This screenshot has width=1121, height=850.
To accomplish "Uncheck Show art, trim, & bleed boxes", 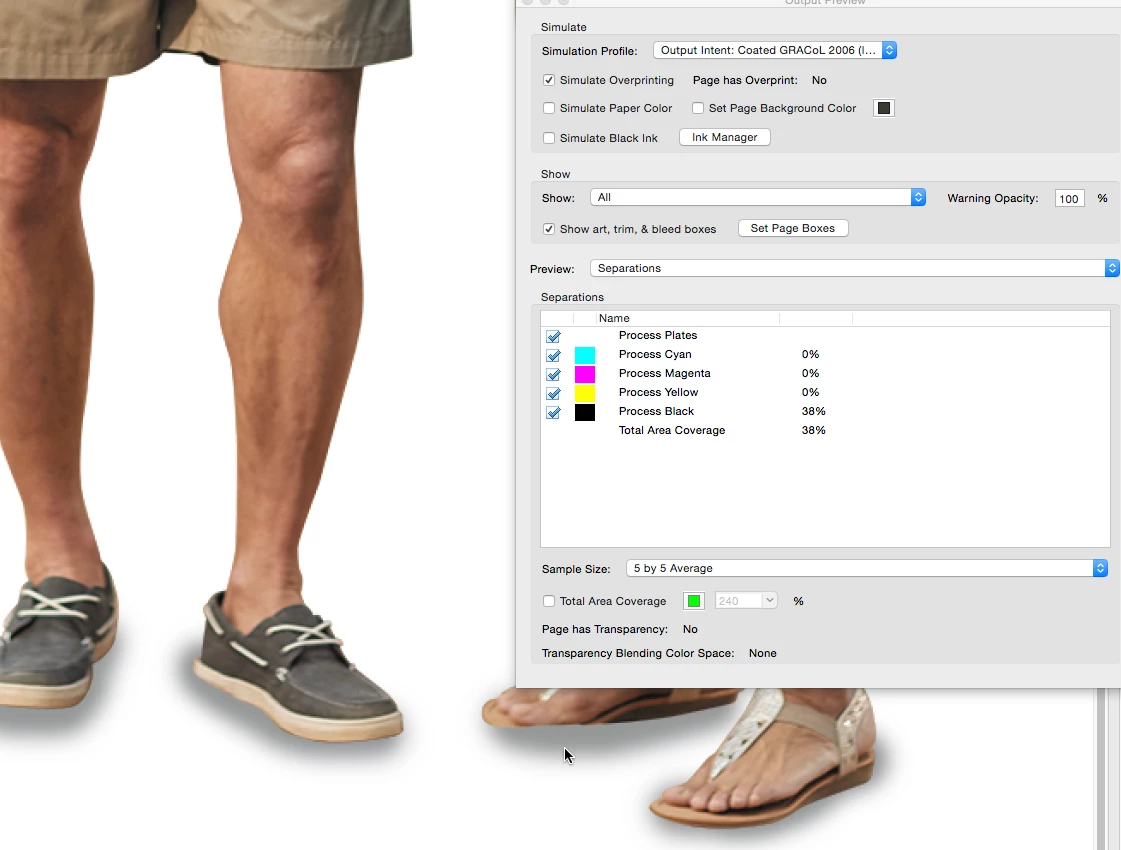I will click(549, 229).
